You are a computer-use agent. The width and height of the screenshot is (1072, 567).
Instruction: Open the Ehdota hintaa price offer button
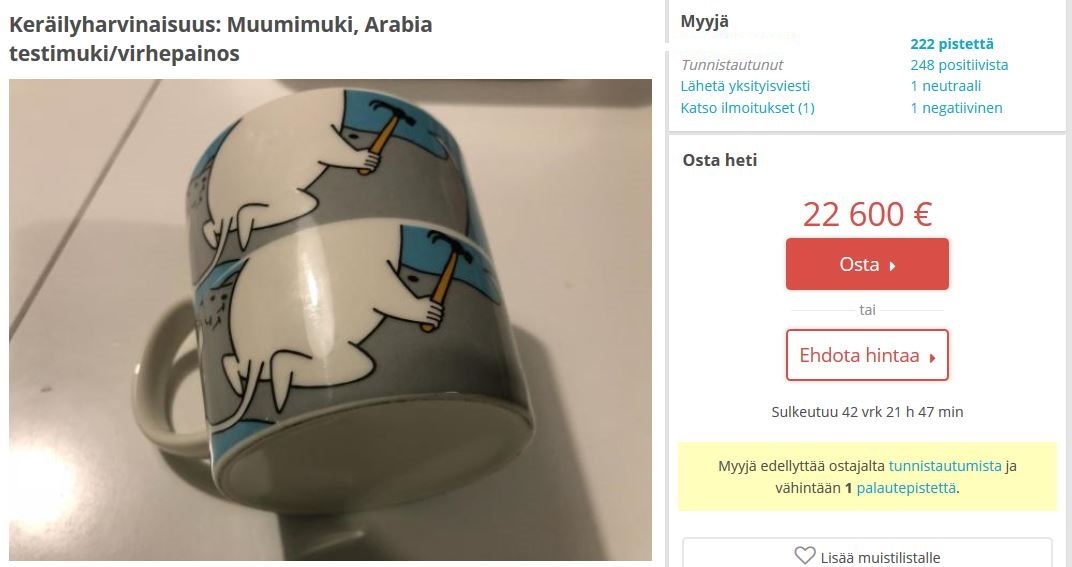tap(867, 355)
